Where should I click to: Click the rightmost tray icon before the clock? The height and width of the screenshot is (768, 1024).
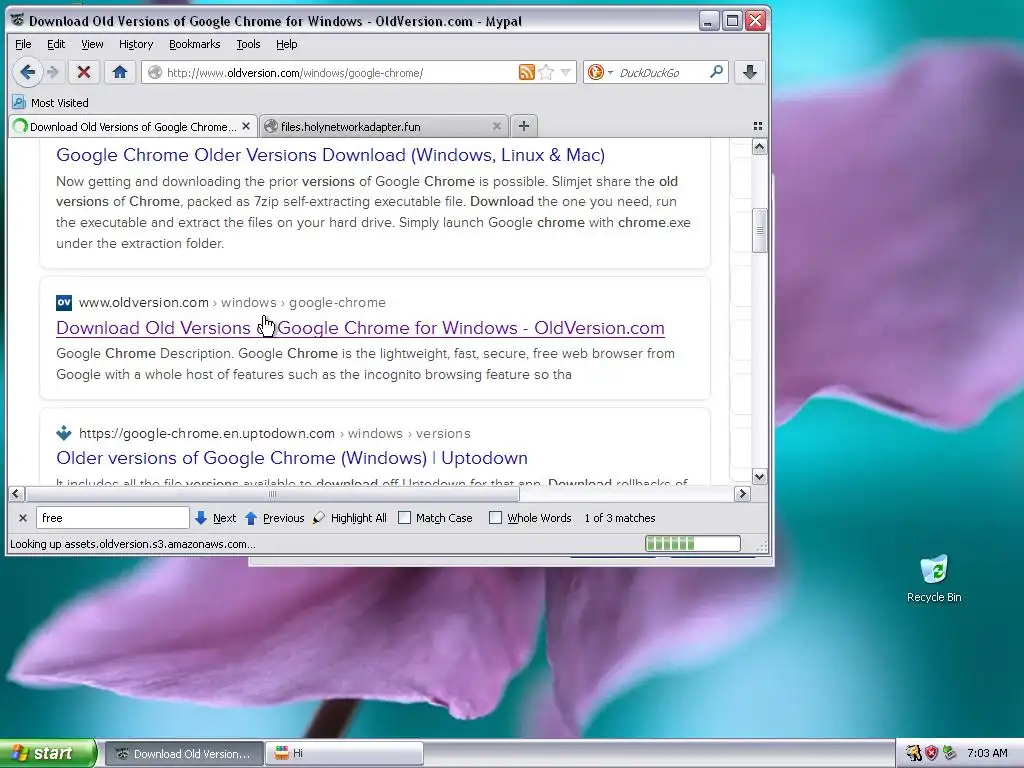tap(950, 753)
